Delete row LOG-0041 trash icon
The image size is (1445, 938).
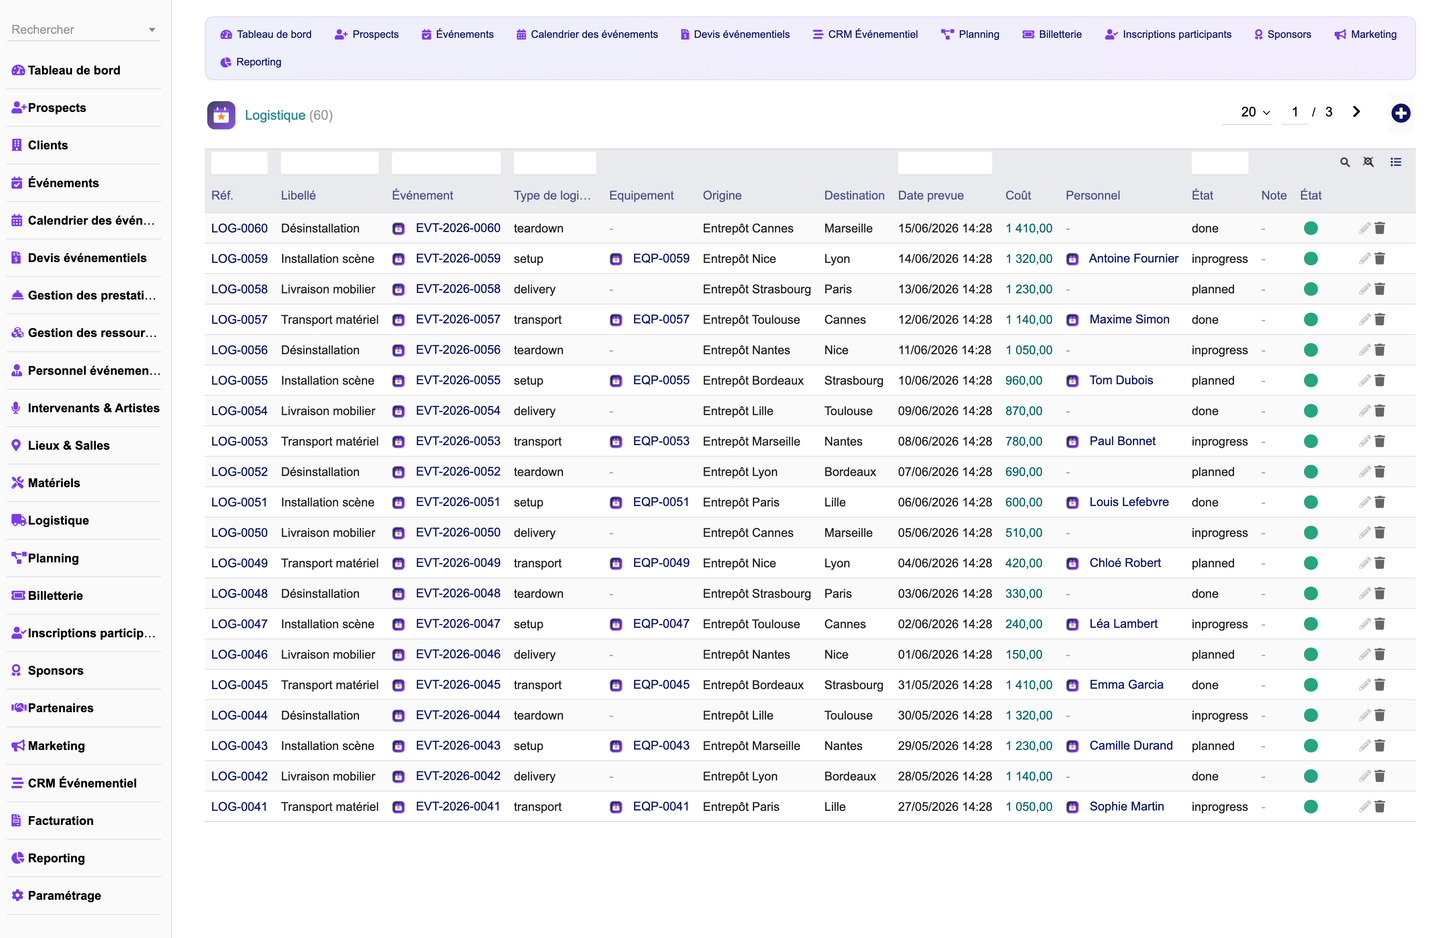click(x=1380, y=807)
